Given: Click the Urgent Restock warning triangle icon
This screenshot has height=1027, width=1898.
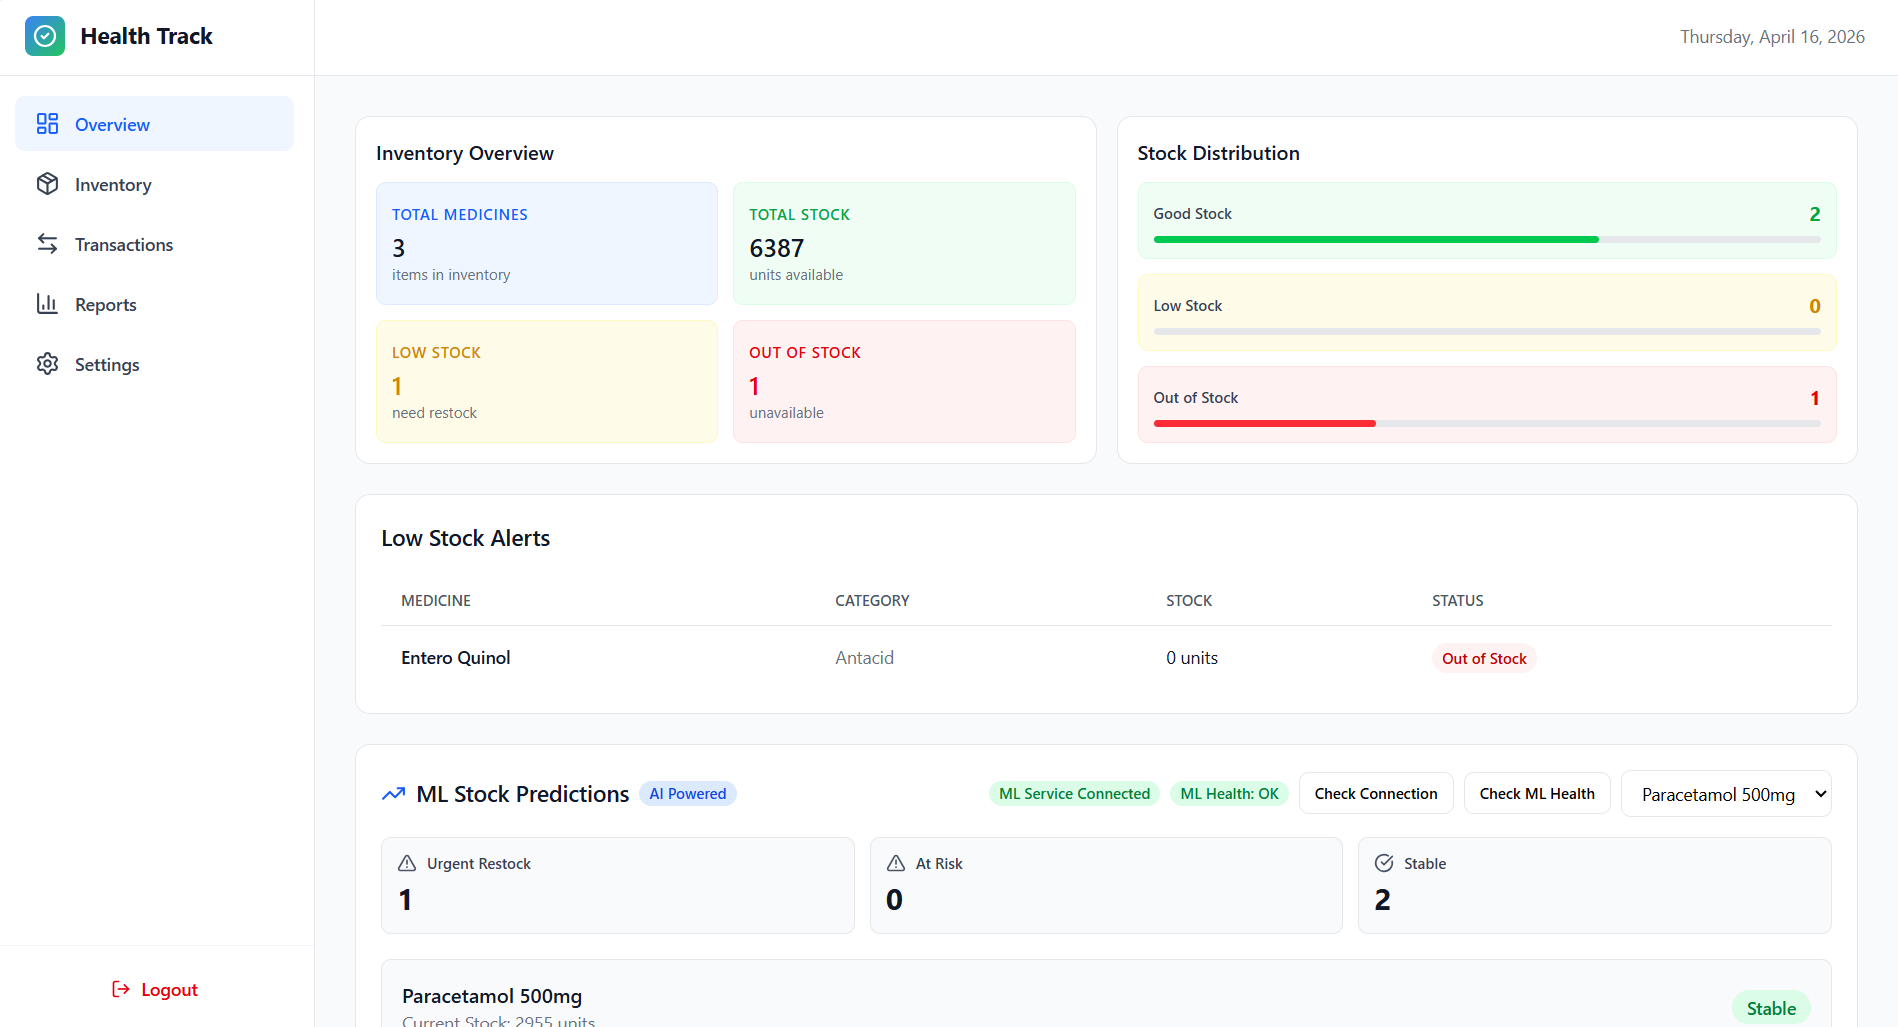Looking at the screenshot, I should point(407,863).
